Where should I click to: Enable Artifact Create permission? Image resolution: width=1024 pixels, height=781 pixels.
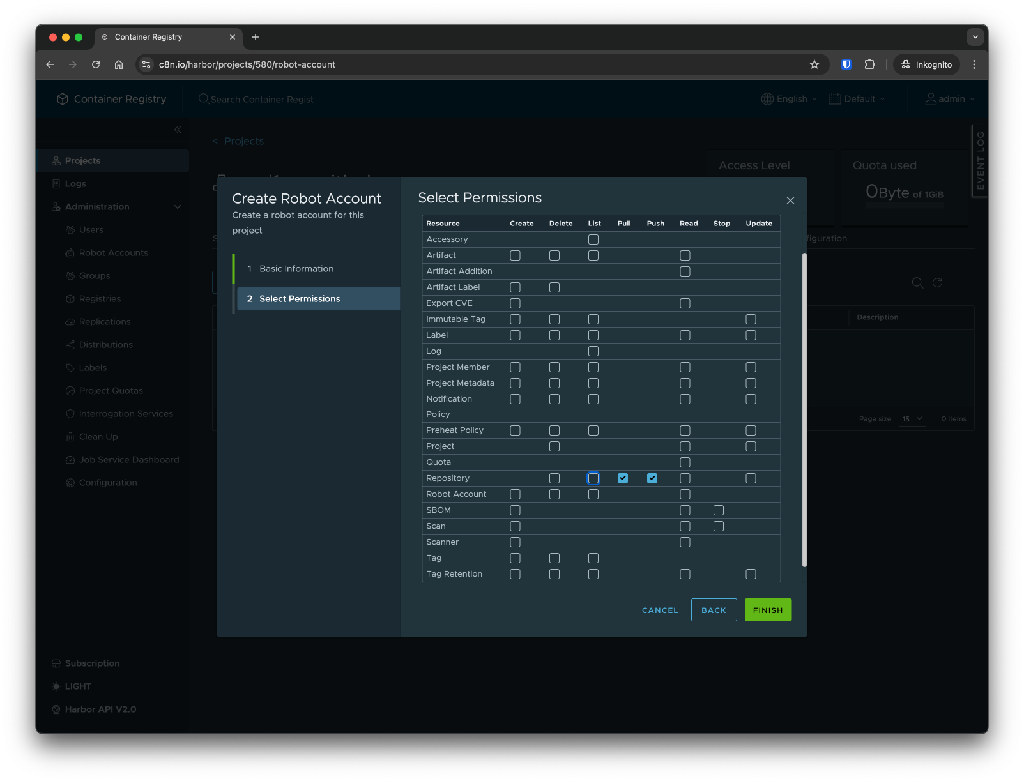coord(515,255)
